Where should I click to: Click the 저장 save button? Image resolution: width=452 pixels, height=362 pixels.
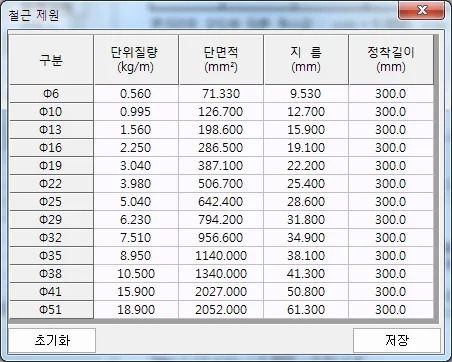pyautogui.click(x=397, y=340)
